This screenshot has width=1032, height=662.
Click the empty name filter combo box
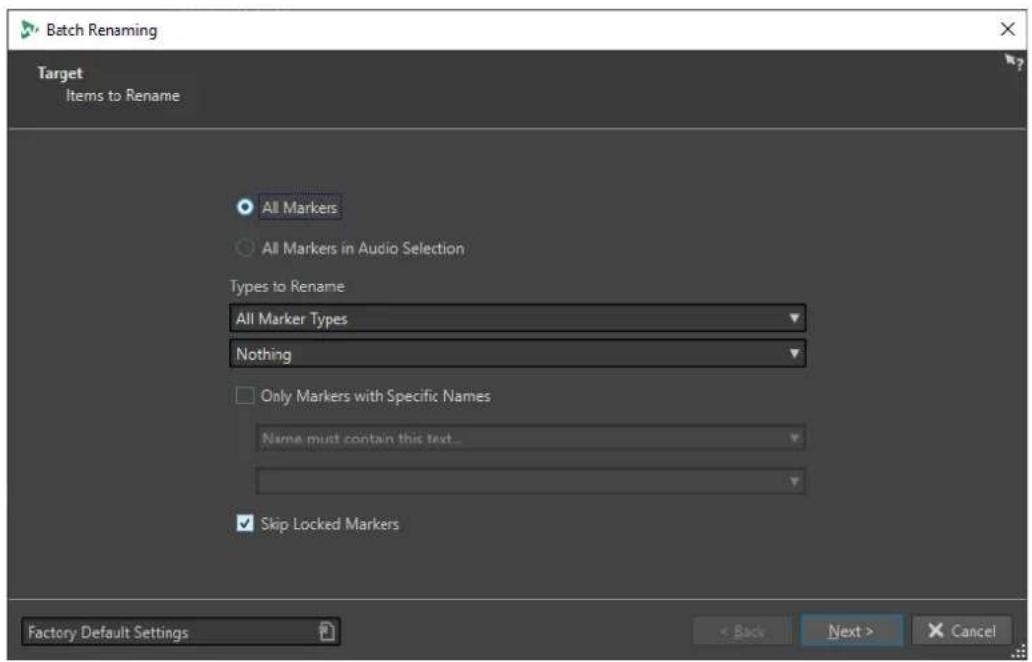tap(530, 481)
